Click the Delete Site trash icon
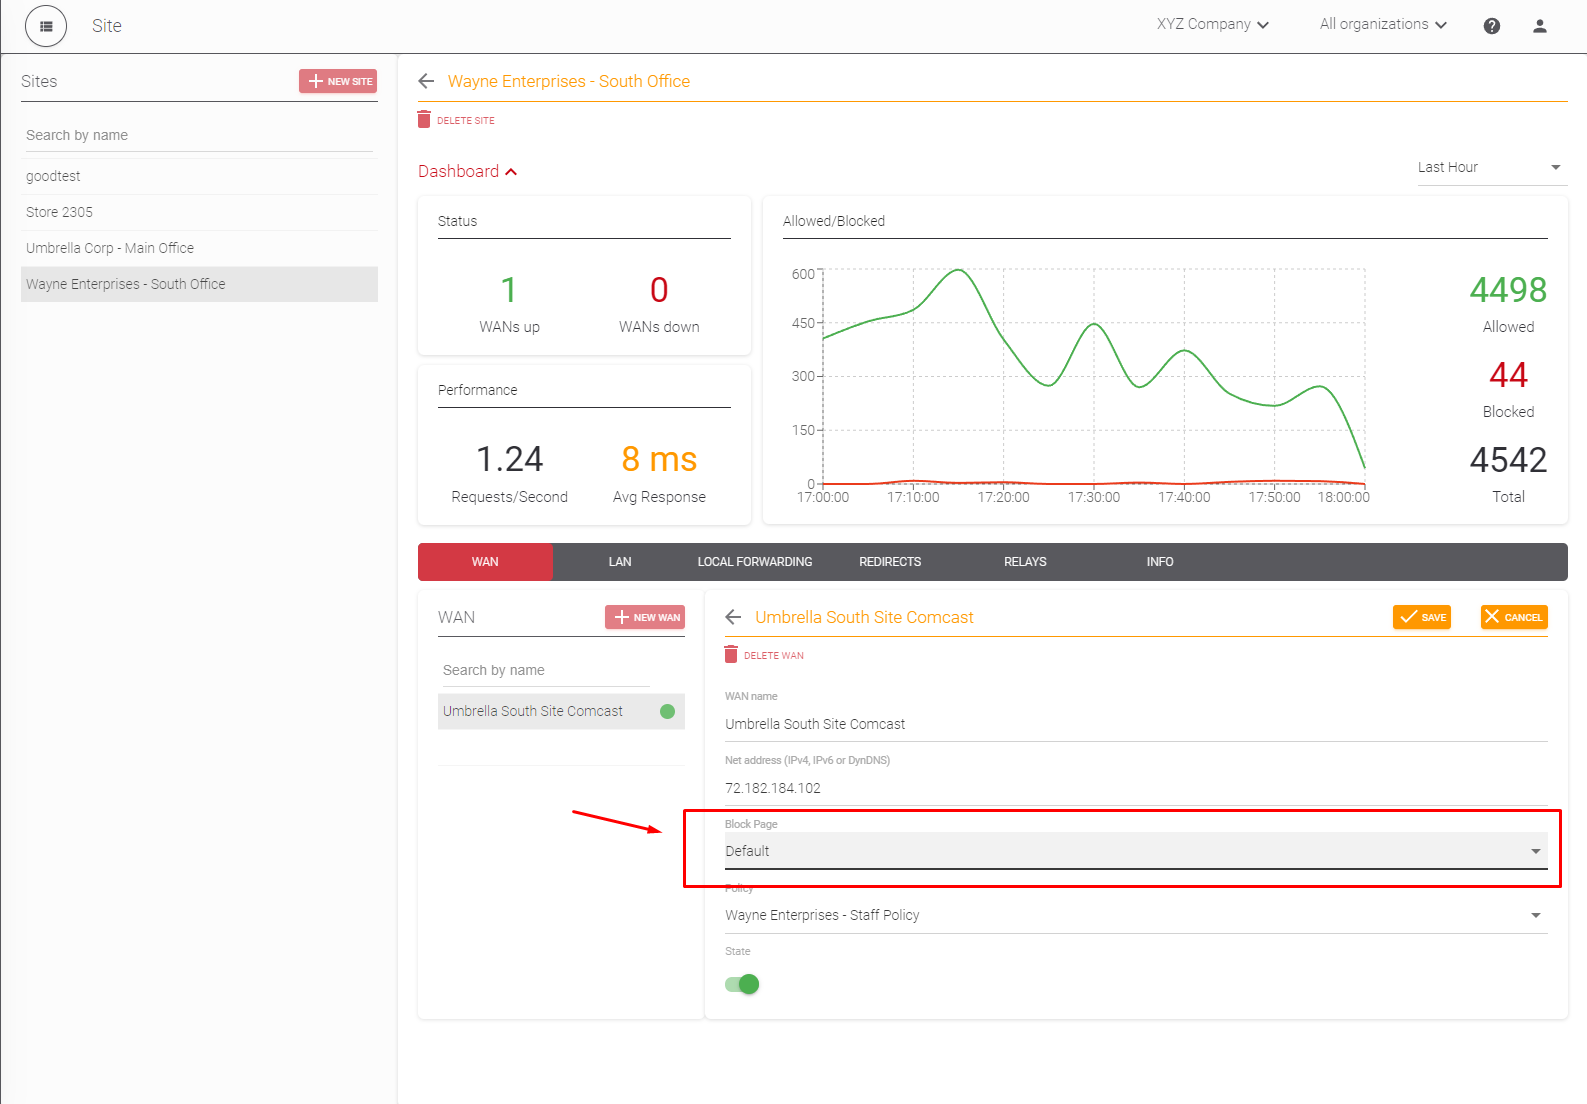 424,119
